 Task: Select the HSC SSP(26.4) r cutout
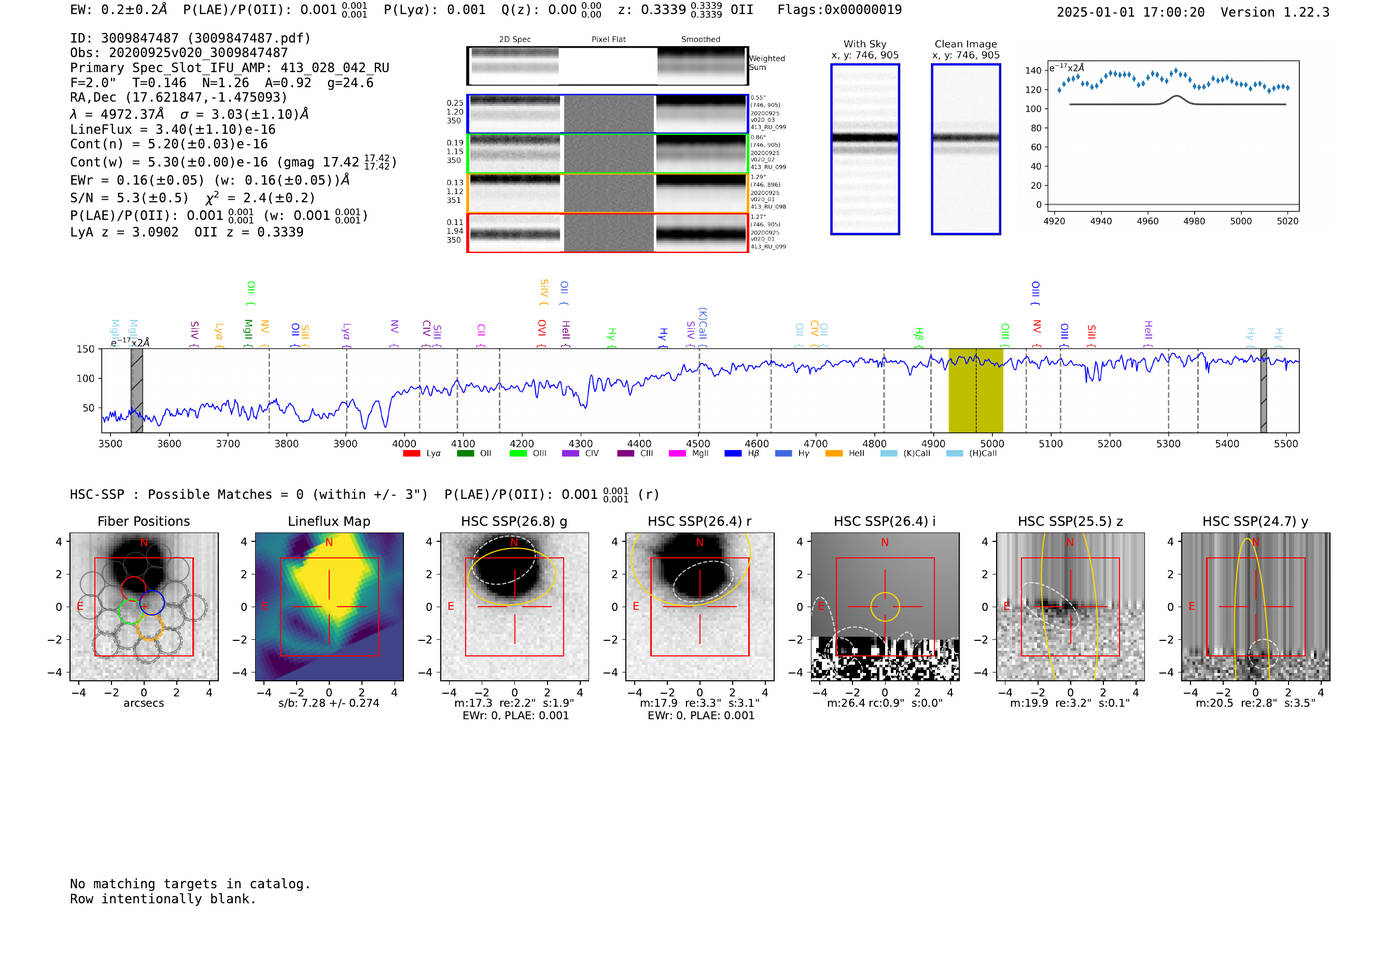click(699, 606)
